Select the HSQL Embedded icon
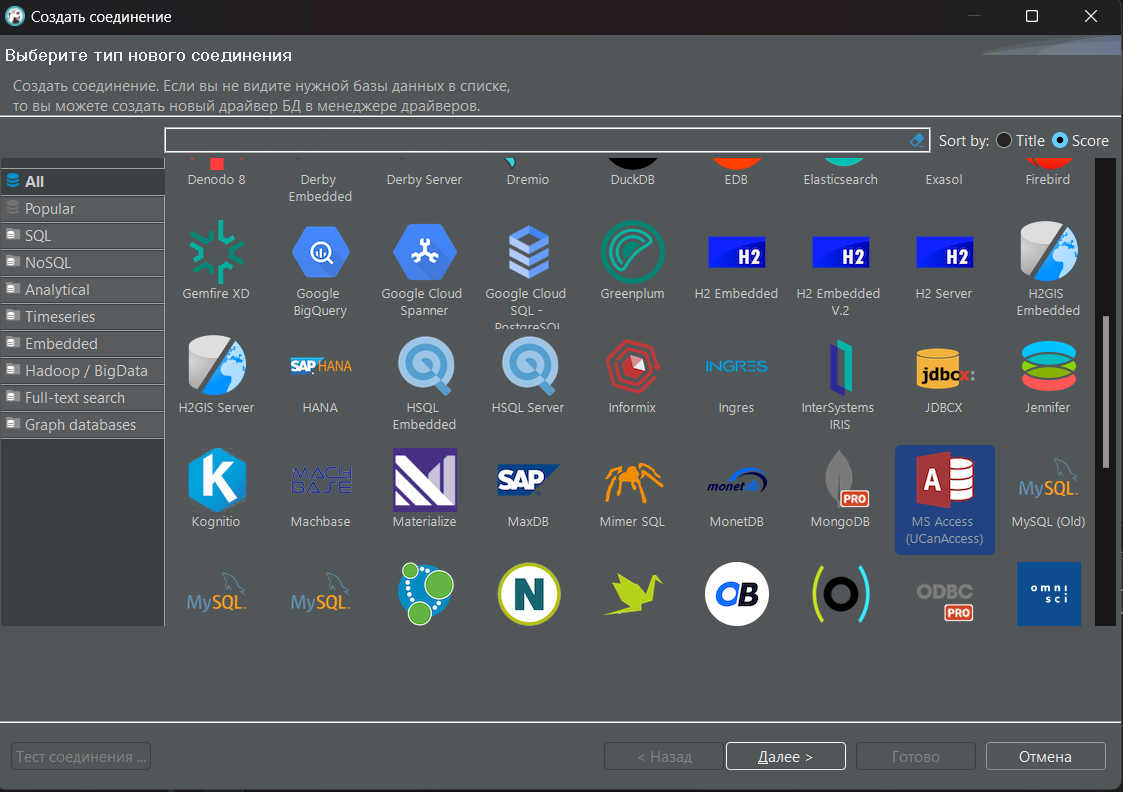The width and height of the screenshot is (1123, 792). 424,366
